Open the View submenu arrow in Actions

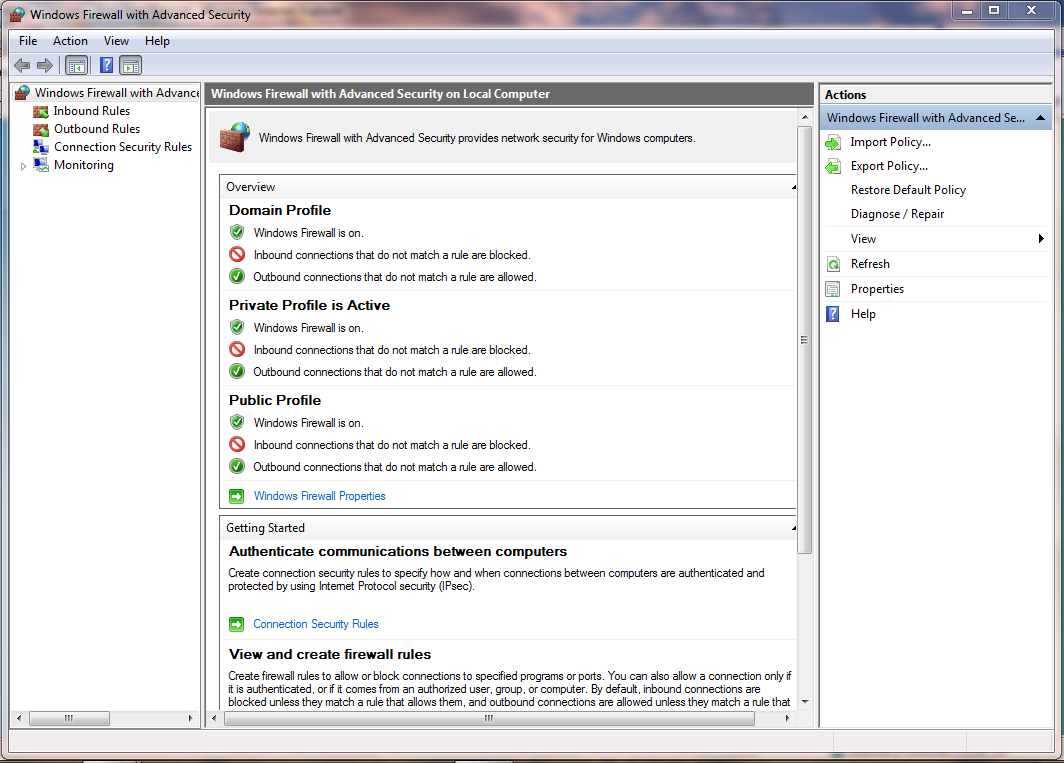(1041, 238)
